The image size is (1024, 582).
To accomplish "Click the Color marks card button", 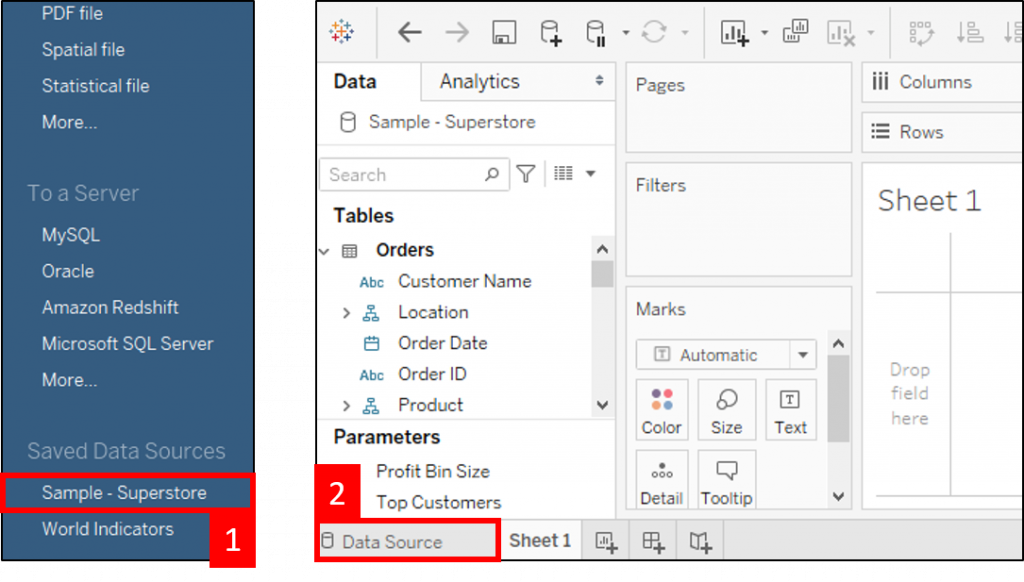I will tap(662, 410).
